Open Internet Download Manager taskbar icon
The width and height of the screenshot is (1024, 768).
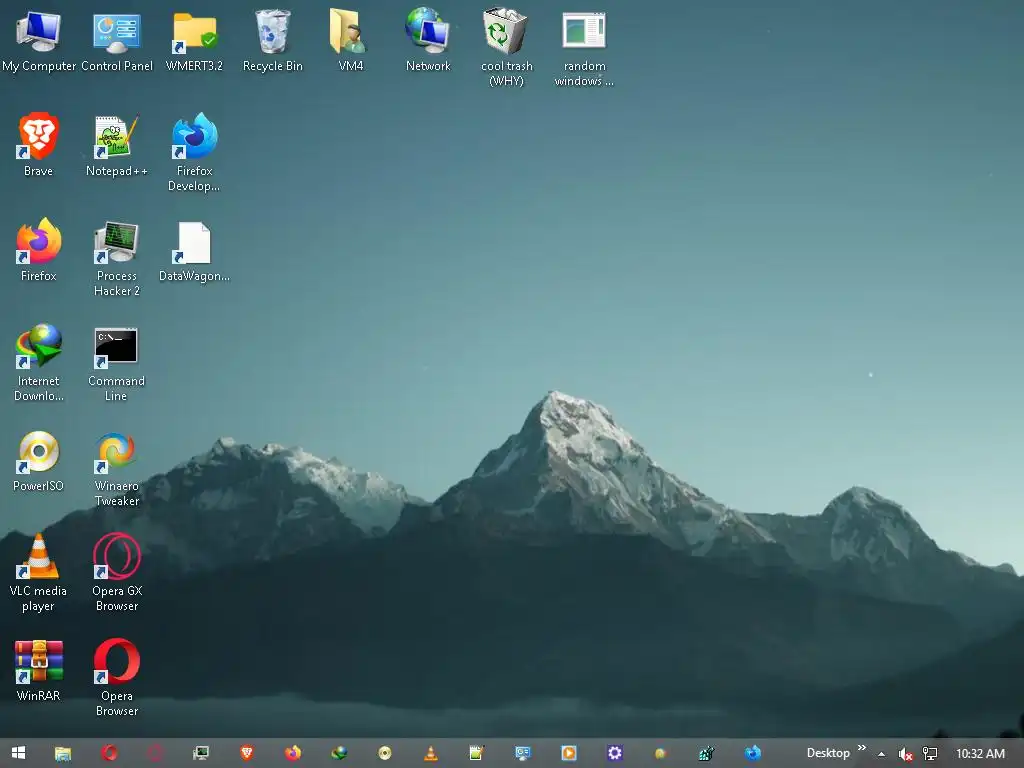[339, 753]
